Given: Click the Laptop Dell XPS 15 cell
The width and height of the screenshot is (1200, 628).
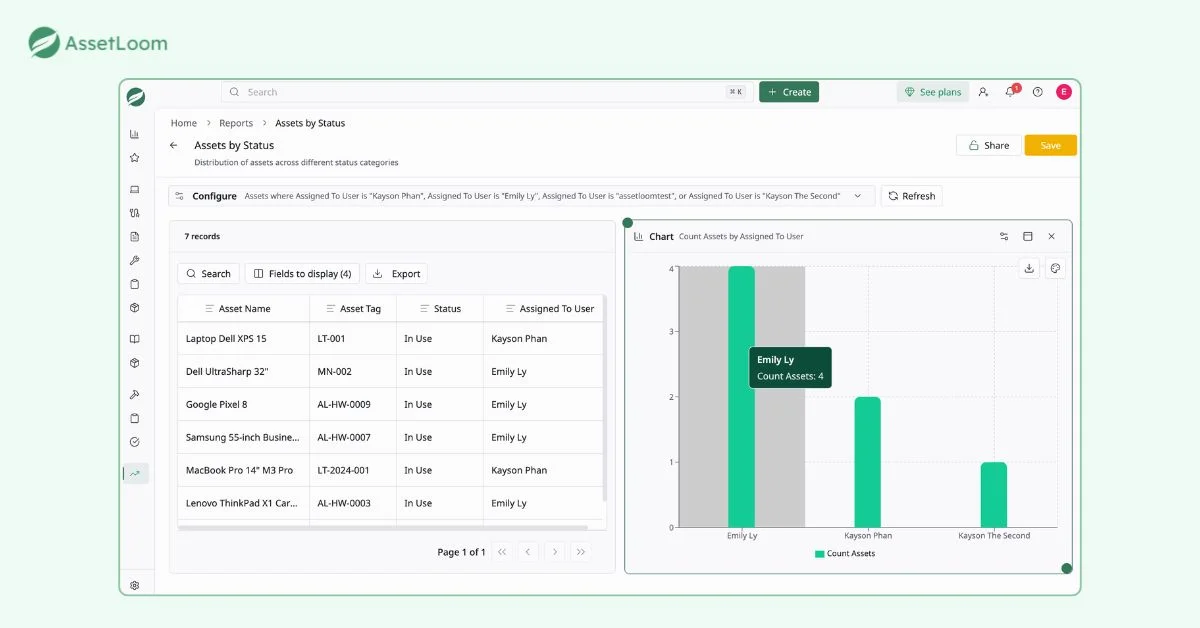Looking at the screenshot, I should (244, 339).
